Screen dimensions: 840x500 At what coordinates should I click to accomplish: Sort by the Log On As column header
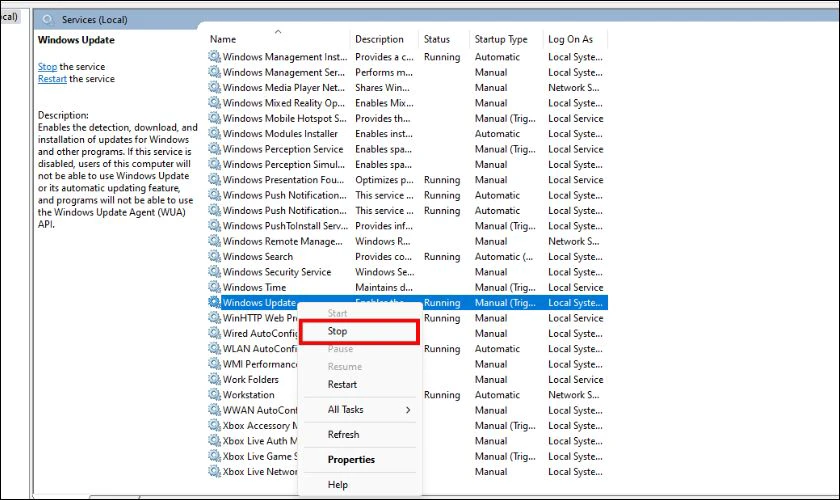tap(571, 39)
